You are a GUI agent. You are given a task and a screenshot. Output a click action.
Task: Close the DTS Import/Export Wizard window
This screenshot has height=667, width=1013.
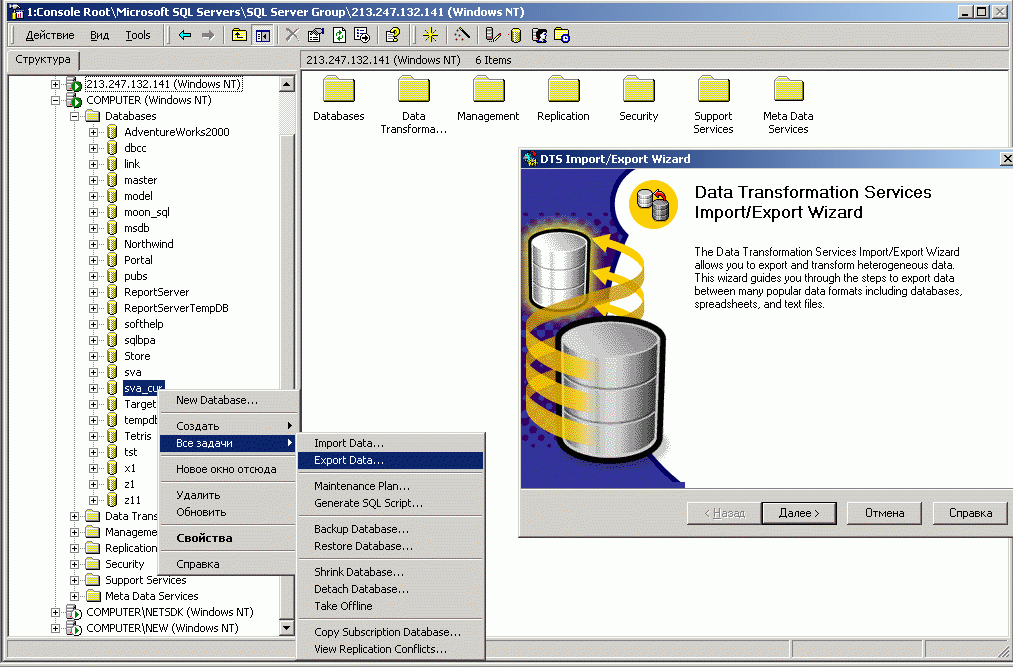1006,159
